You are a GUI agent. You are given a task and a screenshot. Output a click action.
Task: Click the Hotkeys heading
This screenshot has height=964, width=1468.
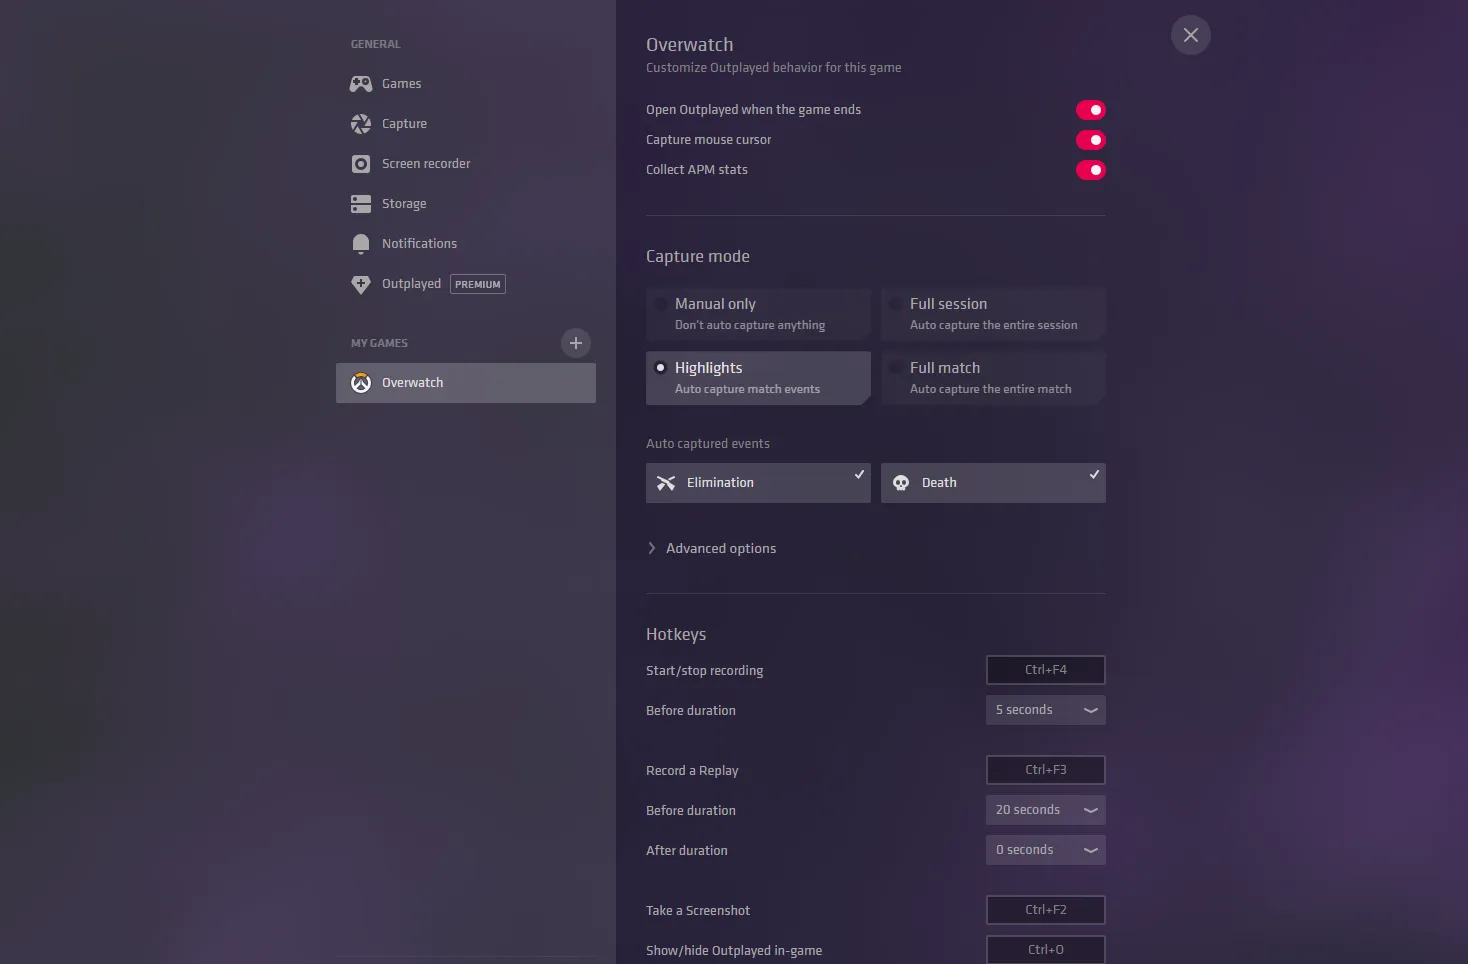pos(676,635)
